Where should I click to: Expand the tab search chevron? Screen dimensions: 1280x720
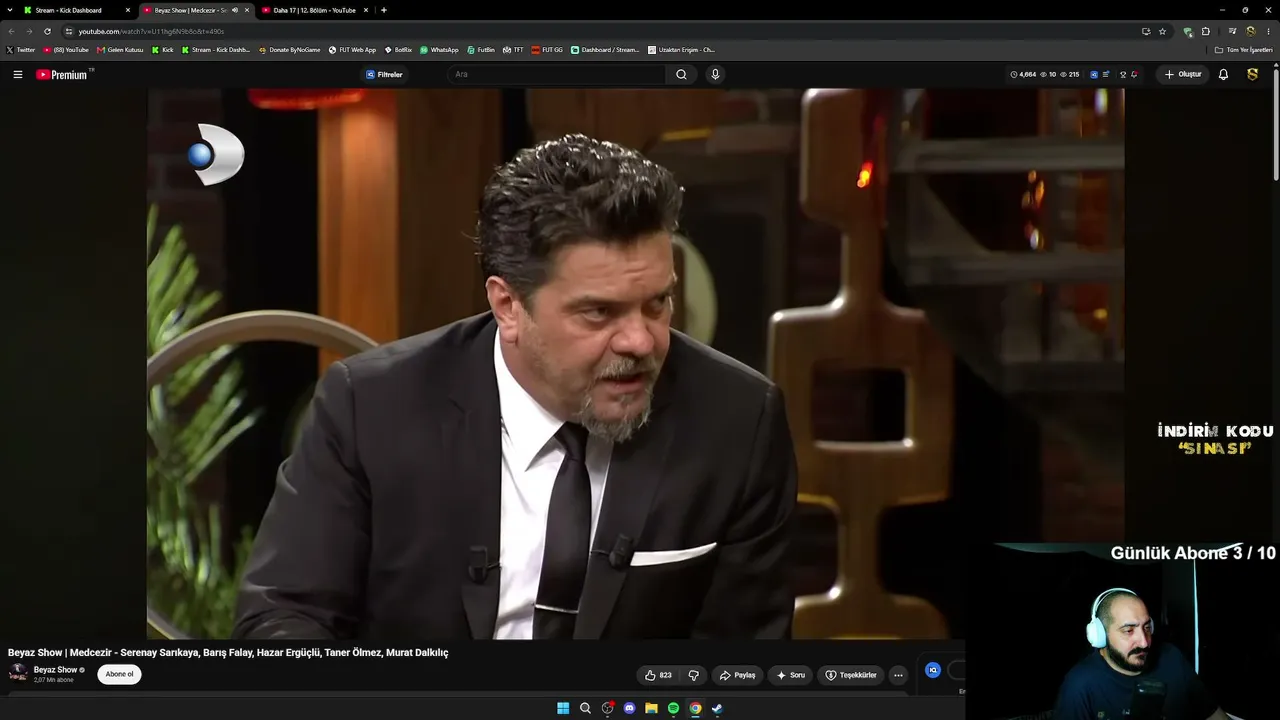point(8,10)
